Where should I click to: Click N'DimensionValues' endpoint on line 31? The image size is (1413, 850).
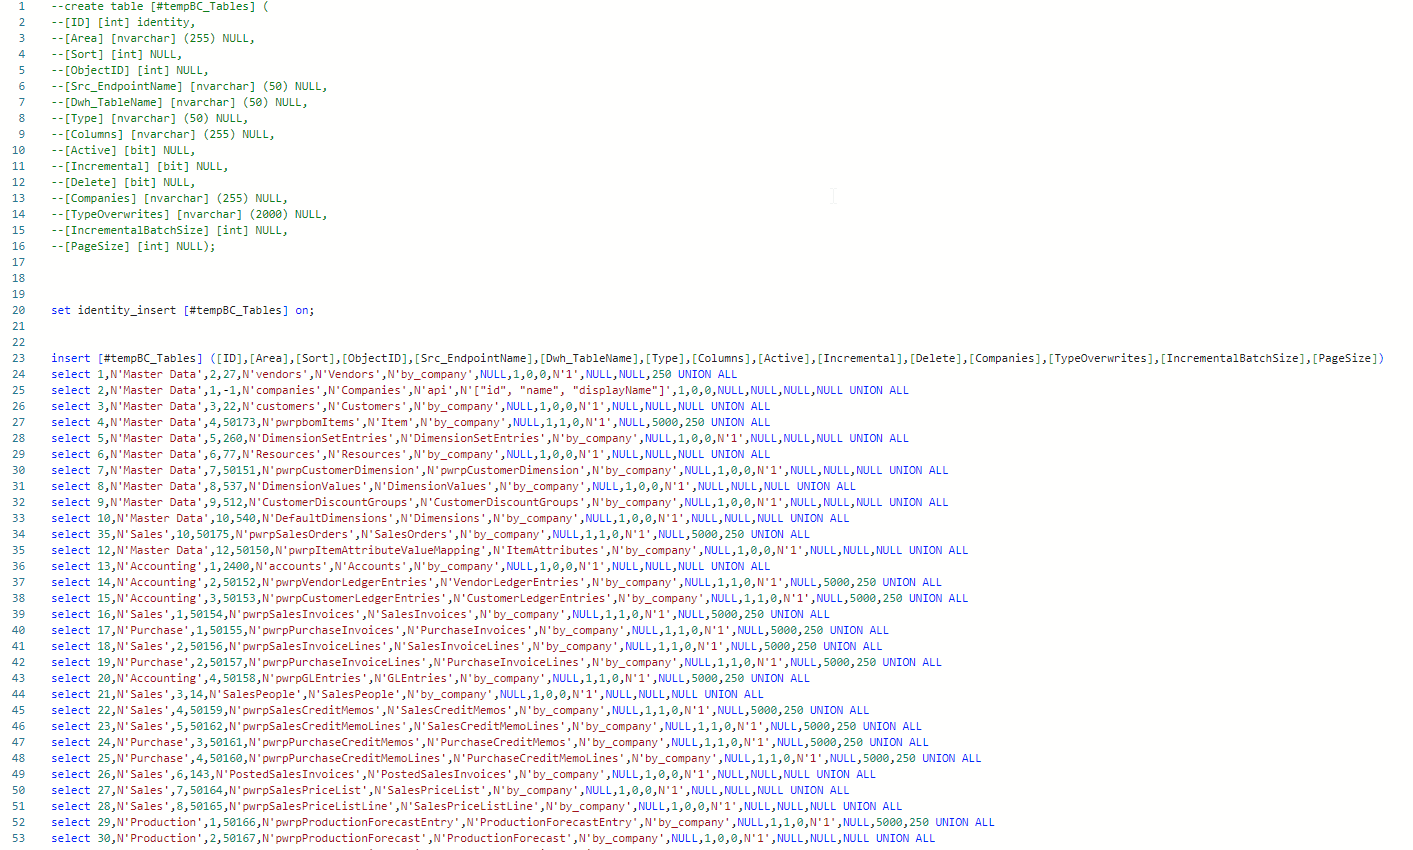point(308,486)
